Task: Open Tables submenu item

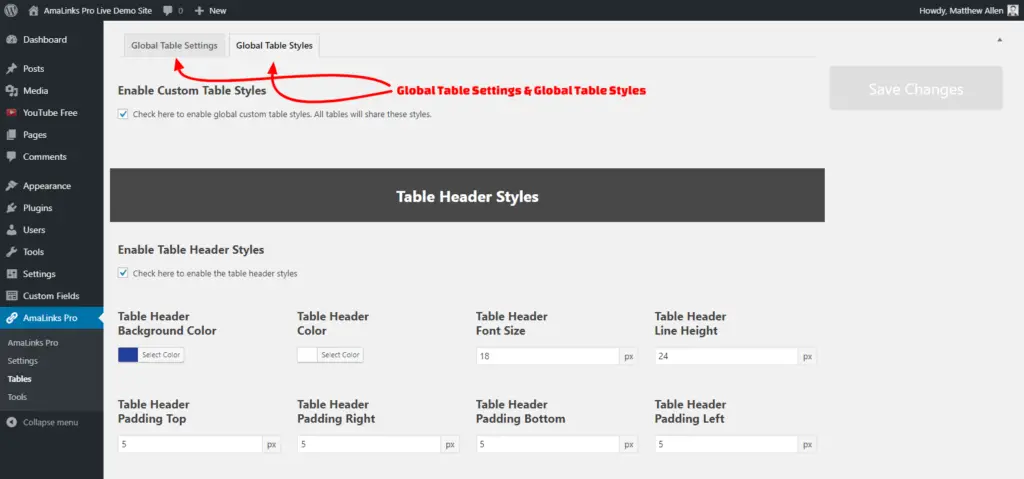Action: pos(20,379)
